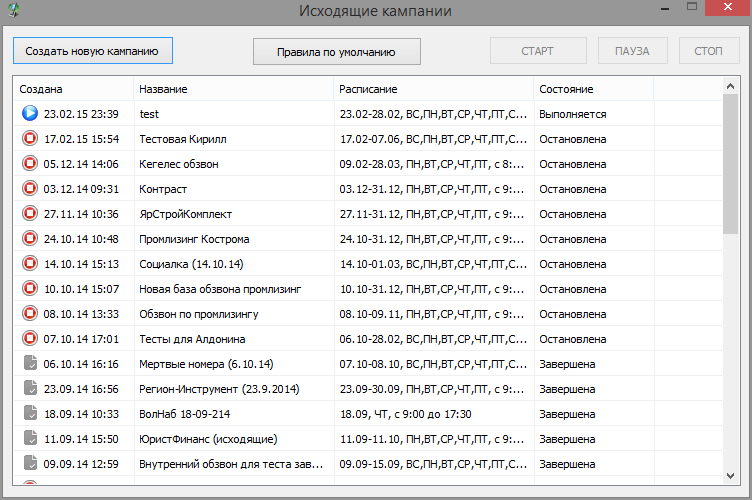The width and height of the screenshot is (752, 500).
Task: Sort list by Создана column header
Action: (73, 89)
